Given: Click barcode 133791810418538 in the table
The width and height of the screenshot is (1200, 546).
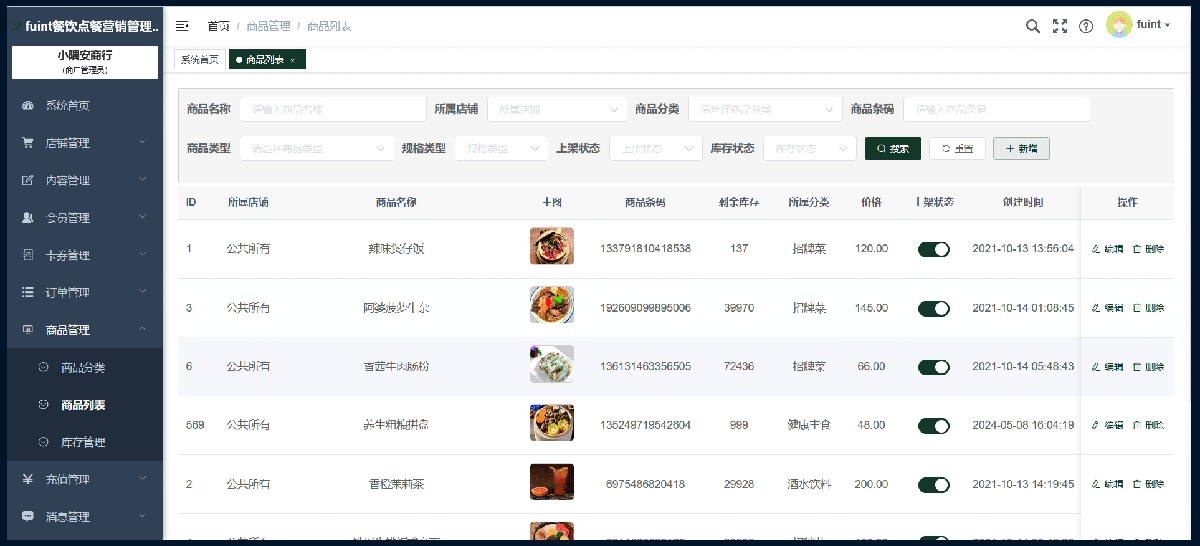Looking at the screenshot, I should tap(645, 248).
